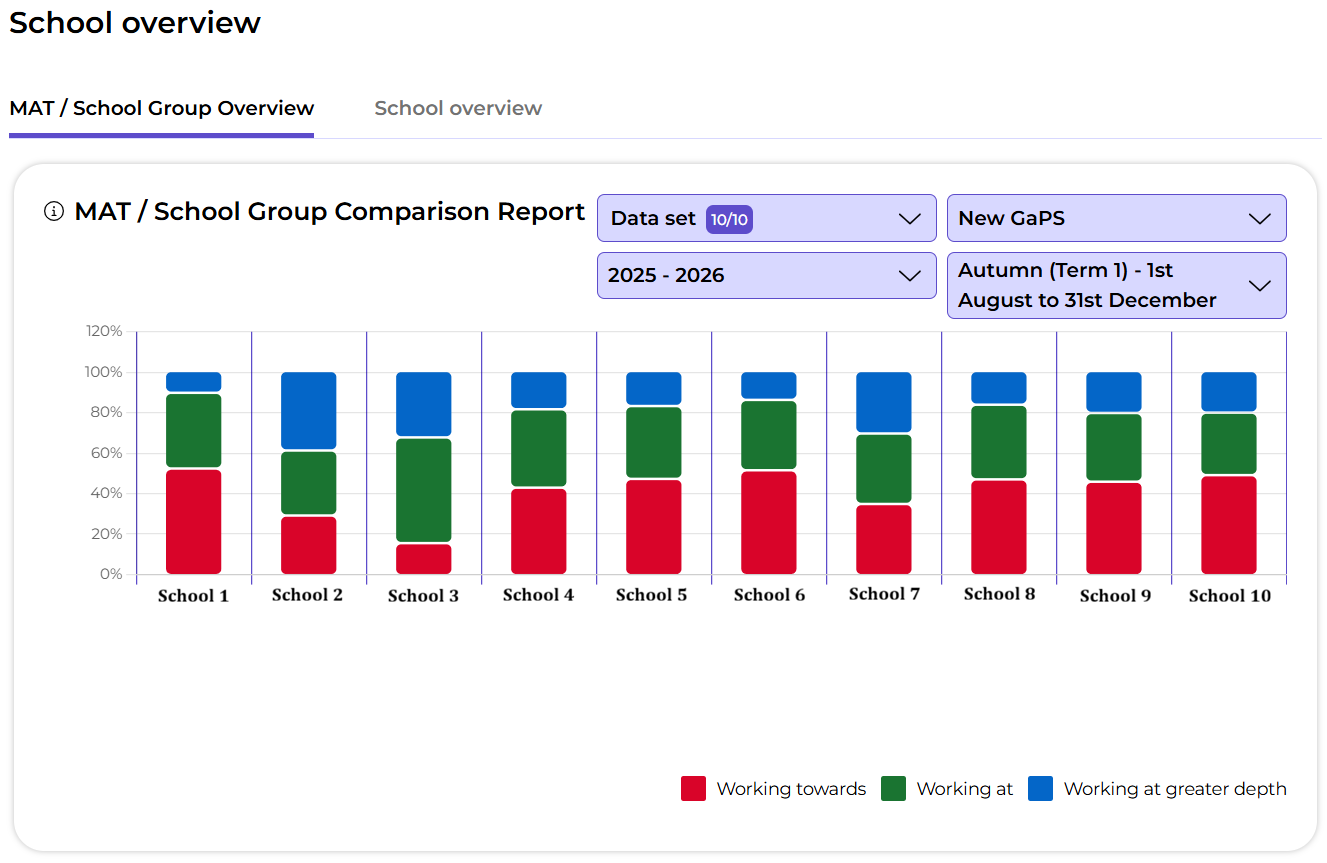The height and width of the screenshot is (863, 1327).
Task: Switch to the School overview tab
Action: [x=458, y=108]
